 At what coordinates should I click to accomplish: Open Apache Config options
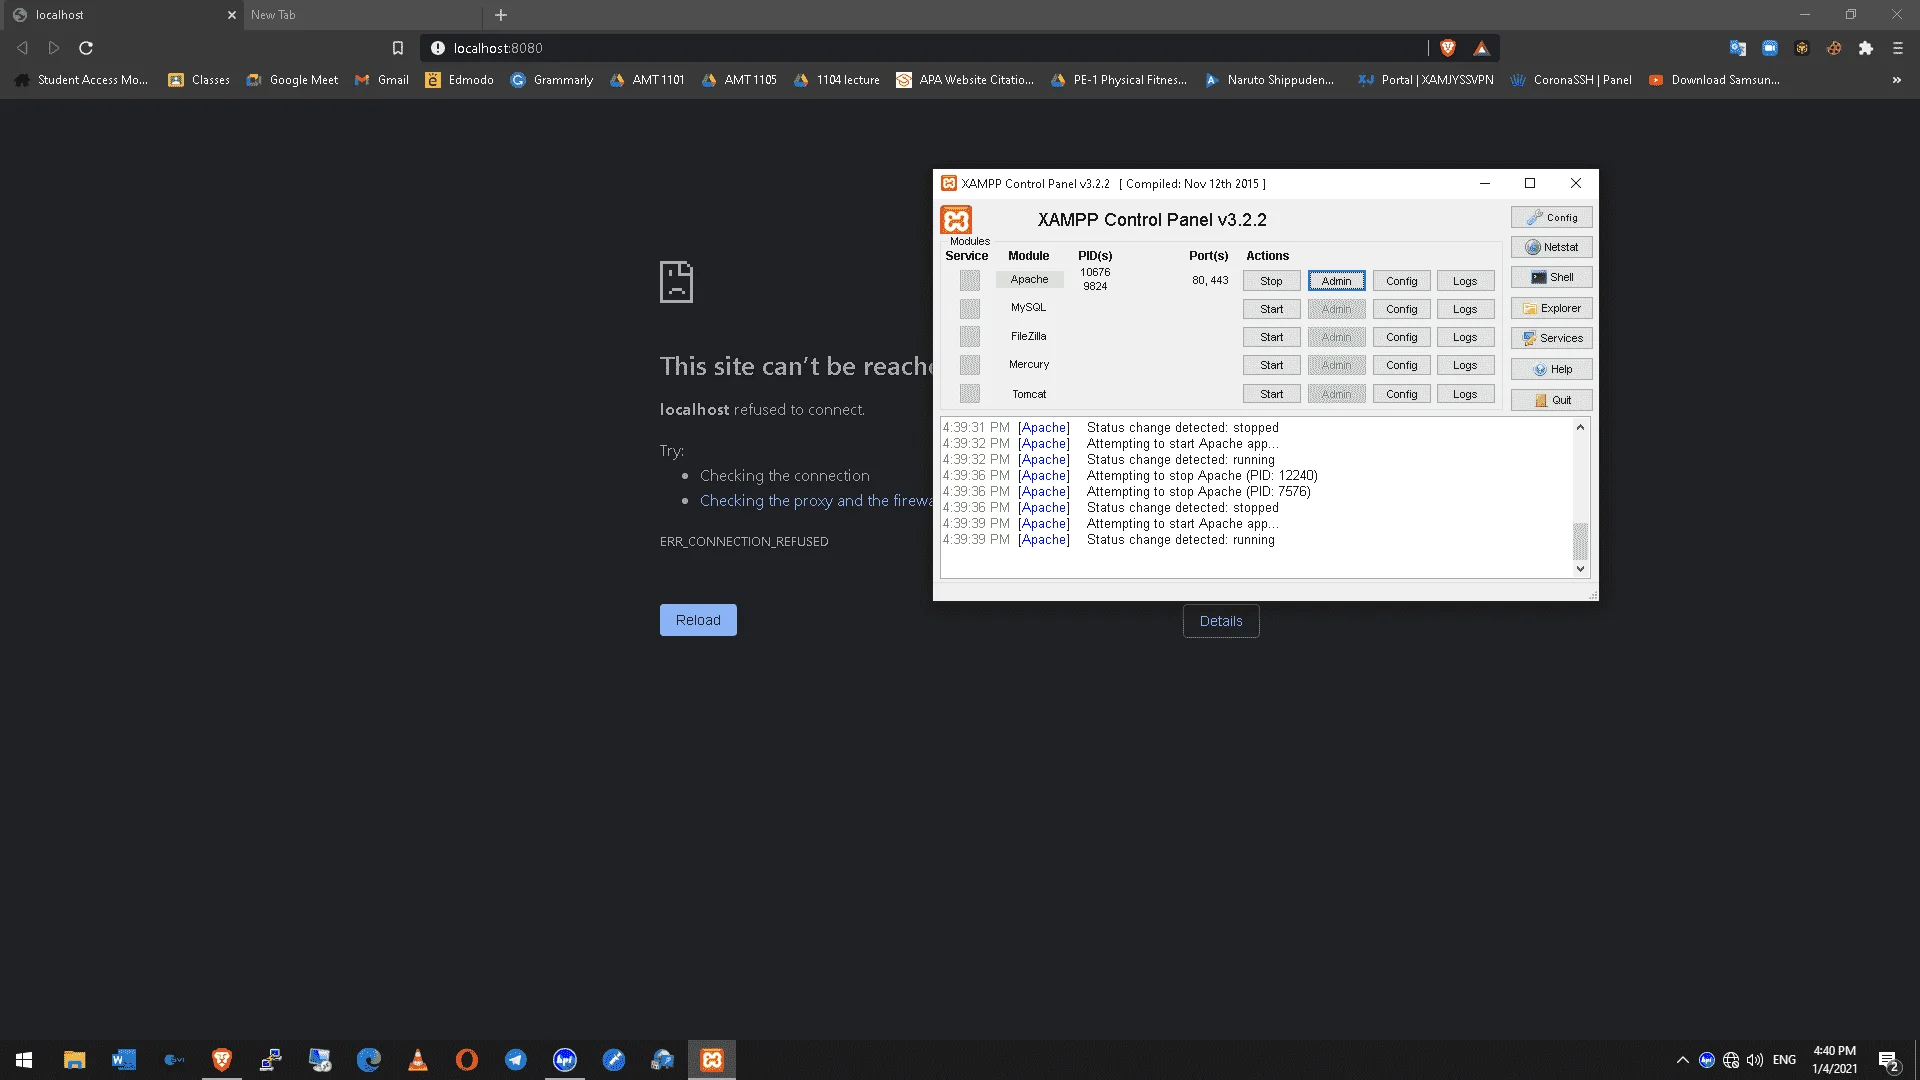pyautogui.click(x=1401, y=281)
